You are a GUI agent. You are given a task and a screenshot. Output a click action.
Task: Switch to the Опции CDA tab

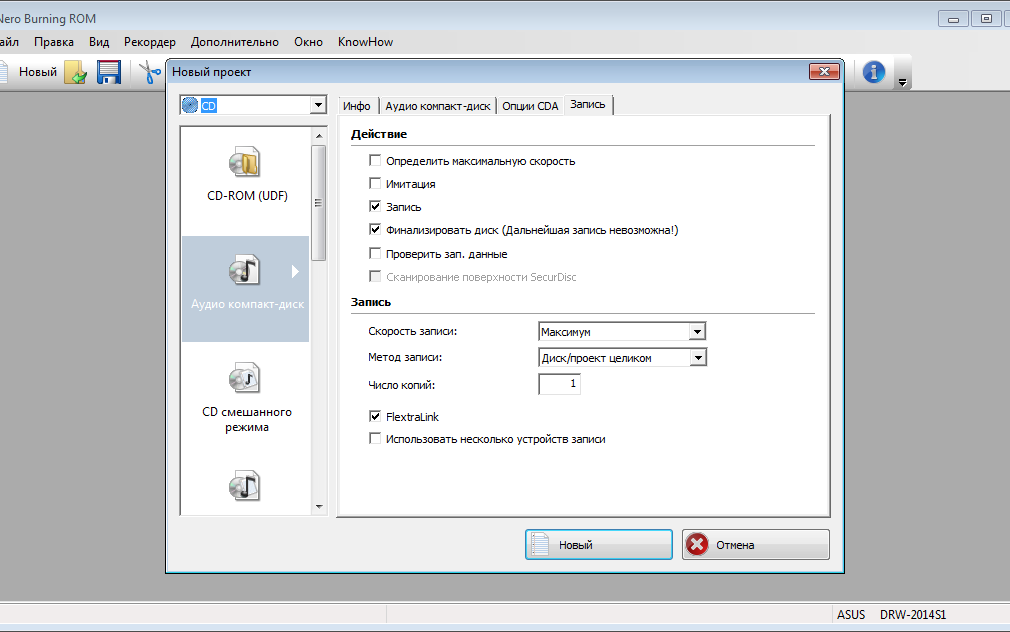pos(530,106)
